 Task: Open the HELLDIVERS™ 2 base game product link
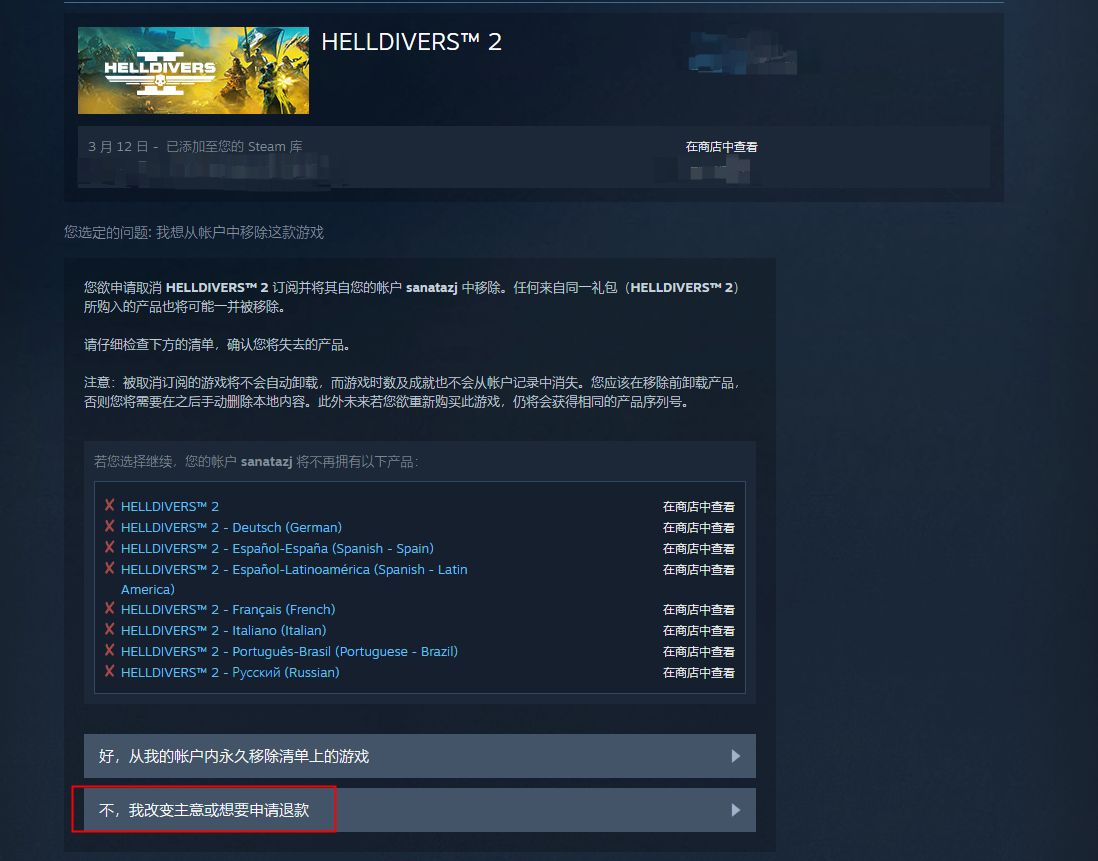(170, 506)
